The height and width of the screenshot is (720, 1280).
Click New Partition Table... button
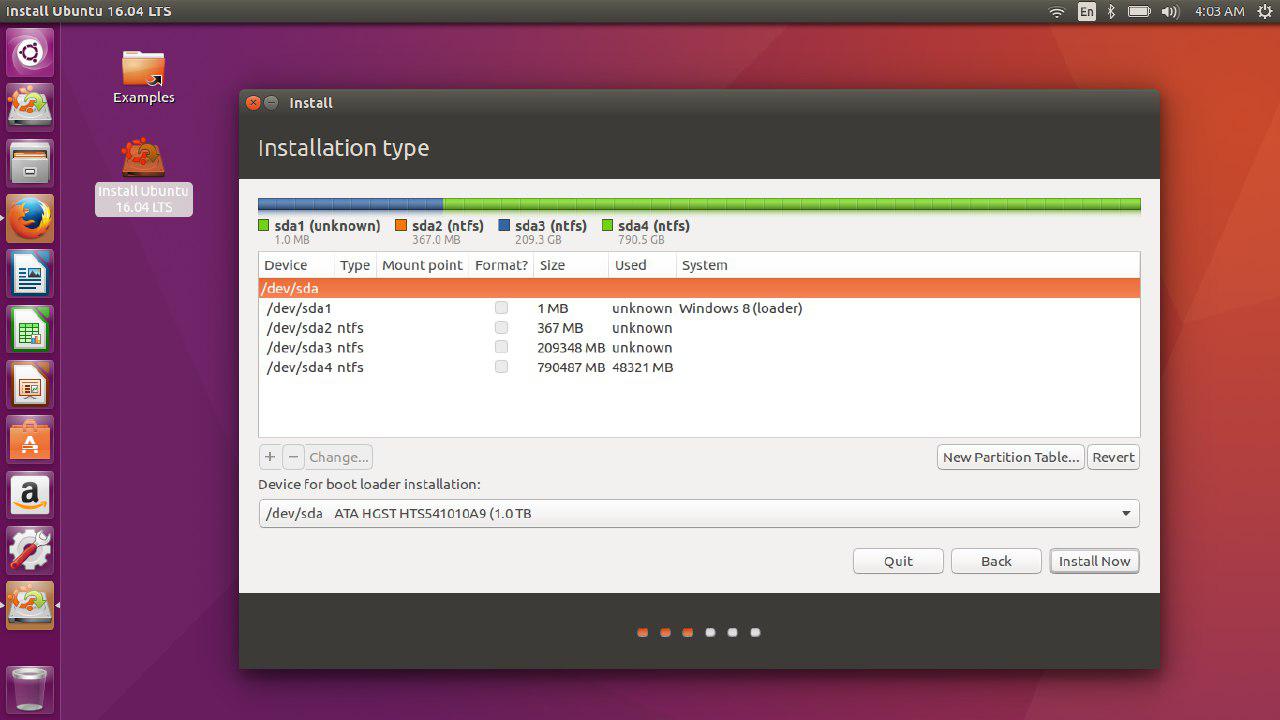[x=1011, y=457]
